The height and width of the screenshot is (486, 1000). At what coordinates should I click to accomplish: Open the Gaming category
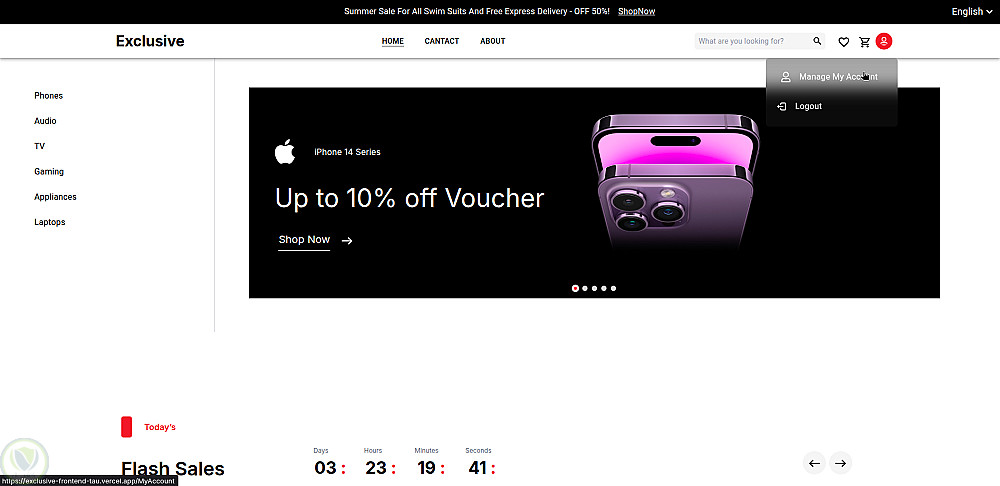click(x=49, y=172)
